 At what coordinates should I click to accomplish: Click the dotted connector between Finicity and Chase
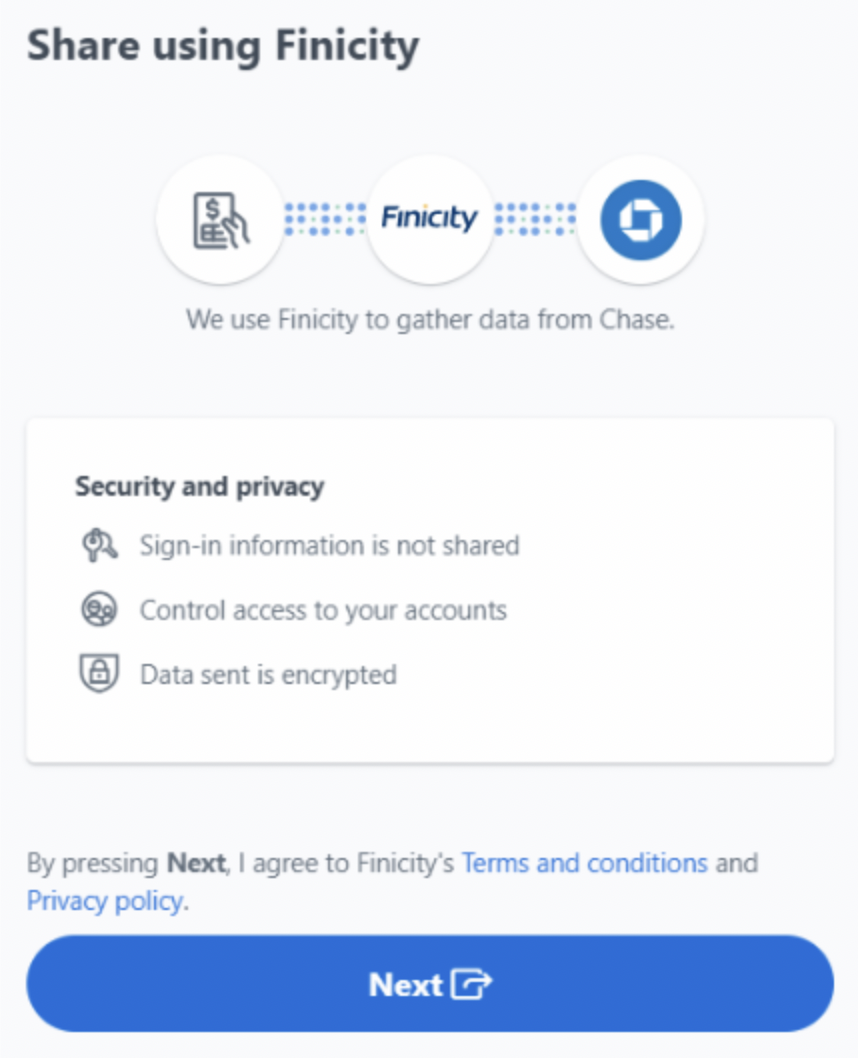click(x=536, y=219)
